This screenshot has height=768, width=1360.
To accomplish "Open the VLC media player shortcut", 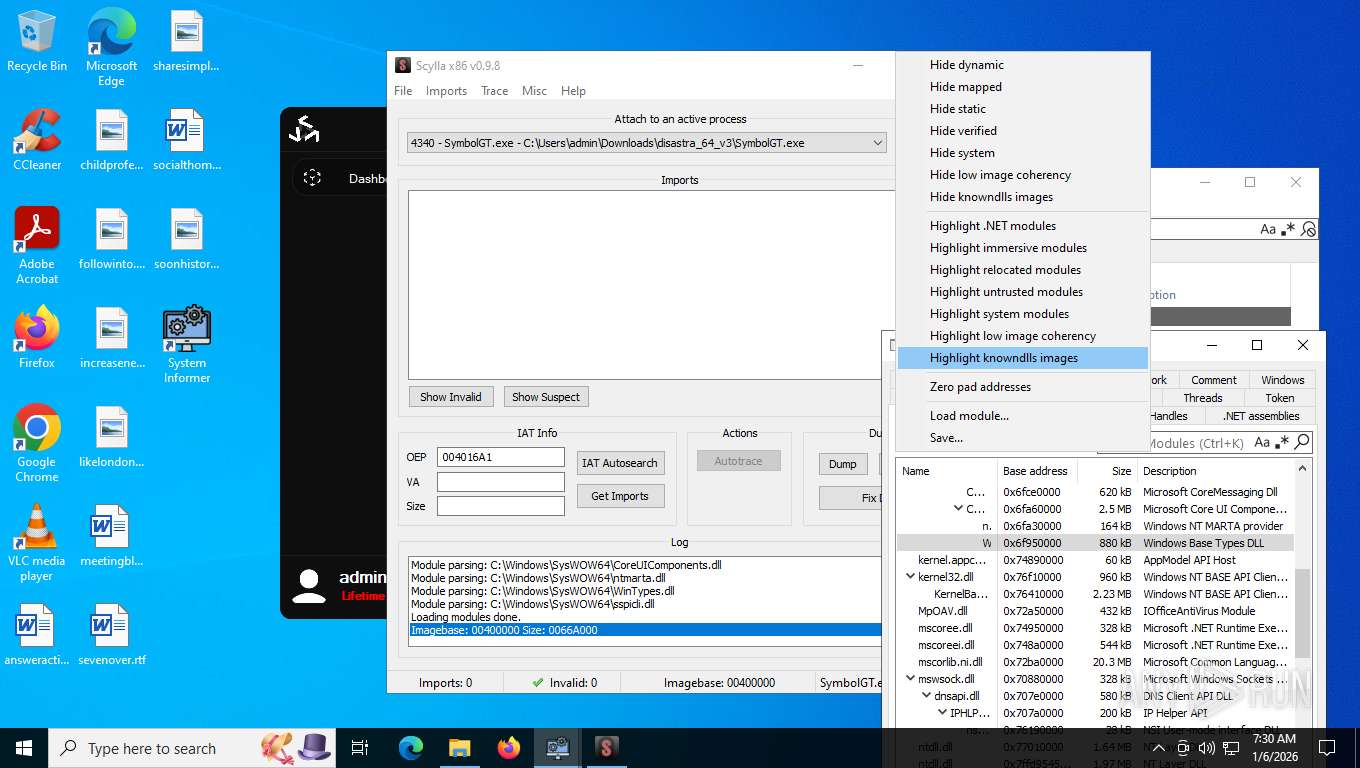I will (x=37, y=543).
